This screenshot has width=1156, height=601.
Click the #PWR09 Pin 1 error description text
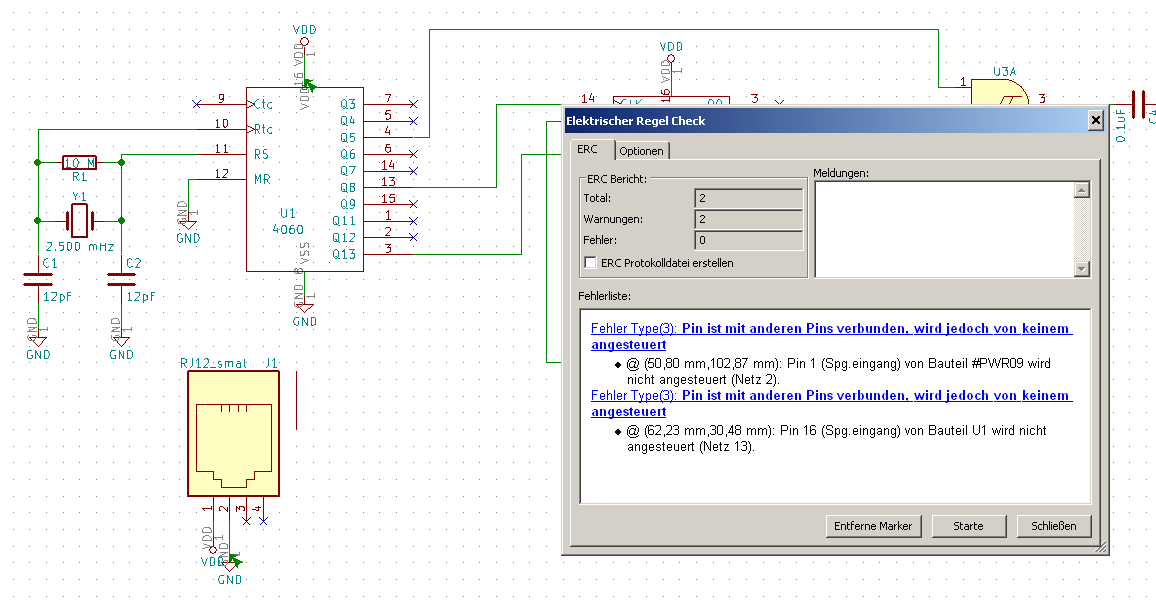(839, 372)
